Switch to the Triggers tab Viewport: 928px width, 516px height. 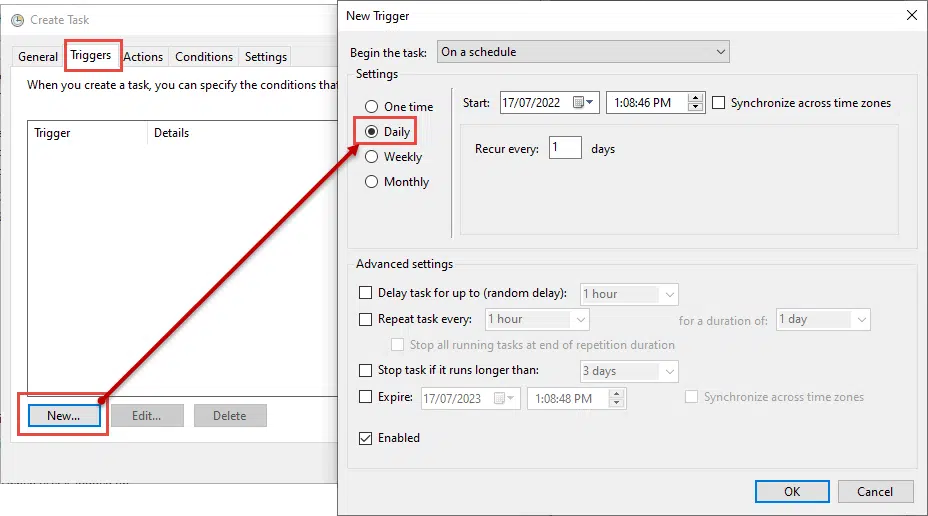click(91, 55)
